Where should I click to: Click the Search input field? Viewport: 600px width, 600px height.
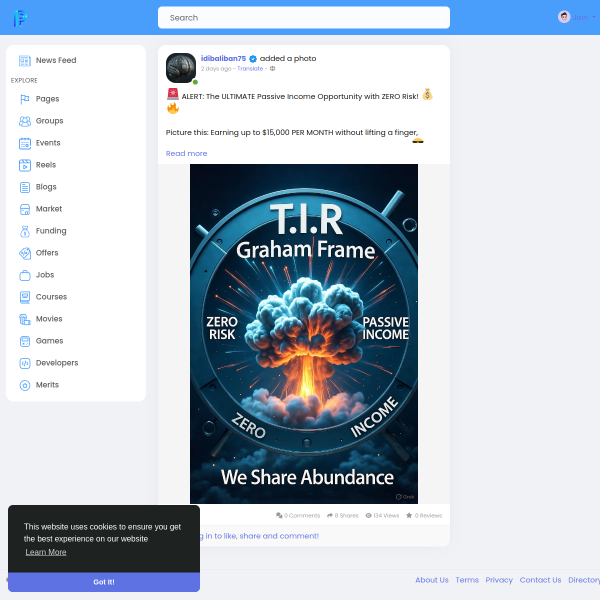point(303,18)
